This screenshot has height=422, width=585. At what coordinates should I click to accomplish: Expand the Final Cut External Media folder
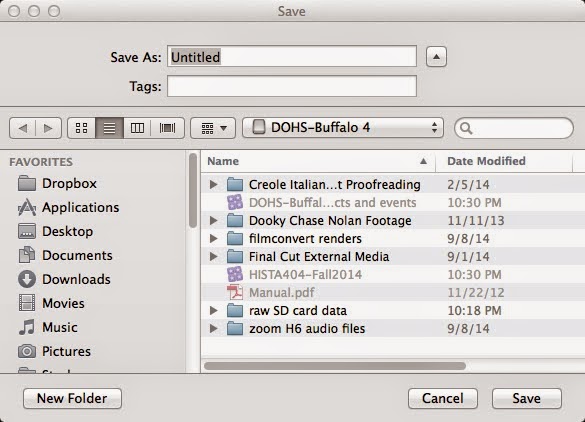(x=213, y=256)
